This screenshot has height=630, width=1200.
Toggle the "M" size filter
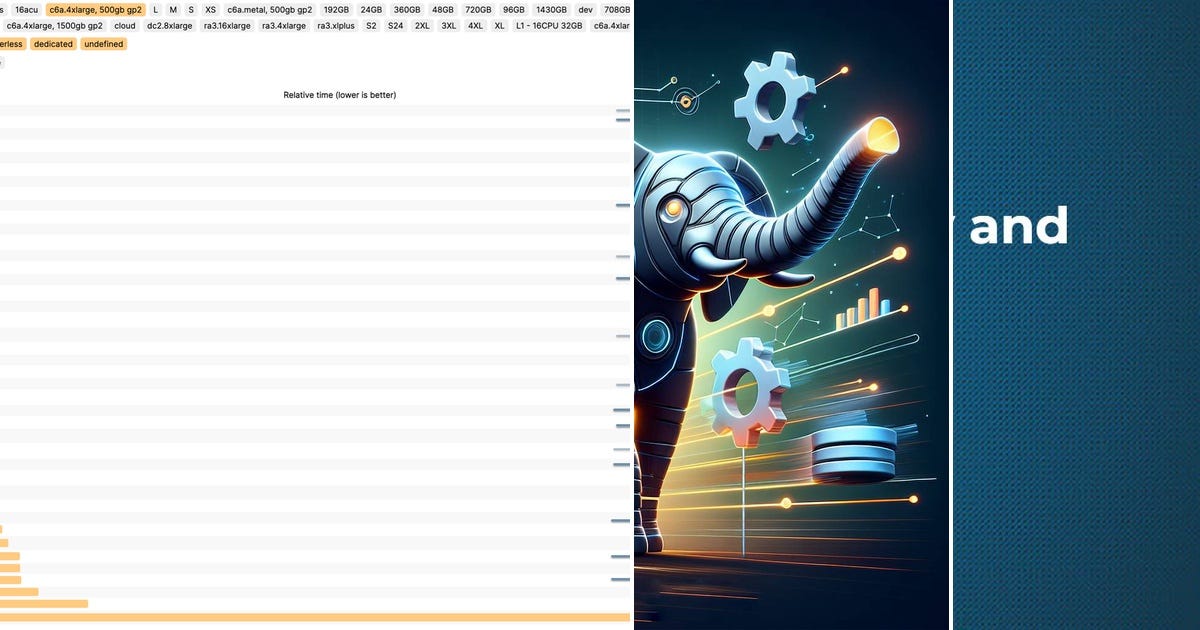pyautogui.click(x=172, y=9)
